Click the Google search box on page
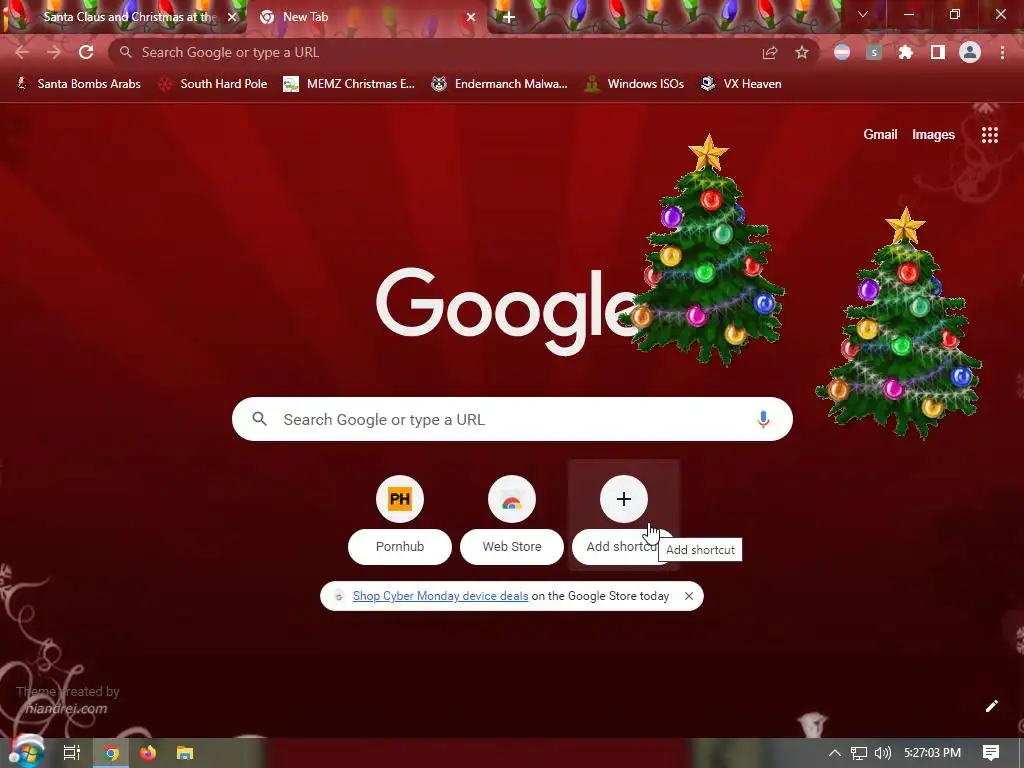Screen dimensions: 1024x768 tap(512, 419)
